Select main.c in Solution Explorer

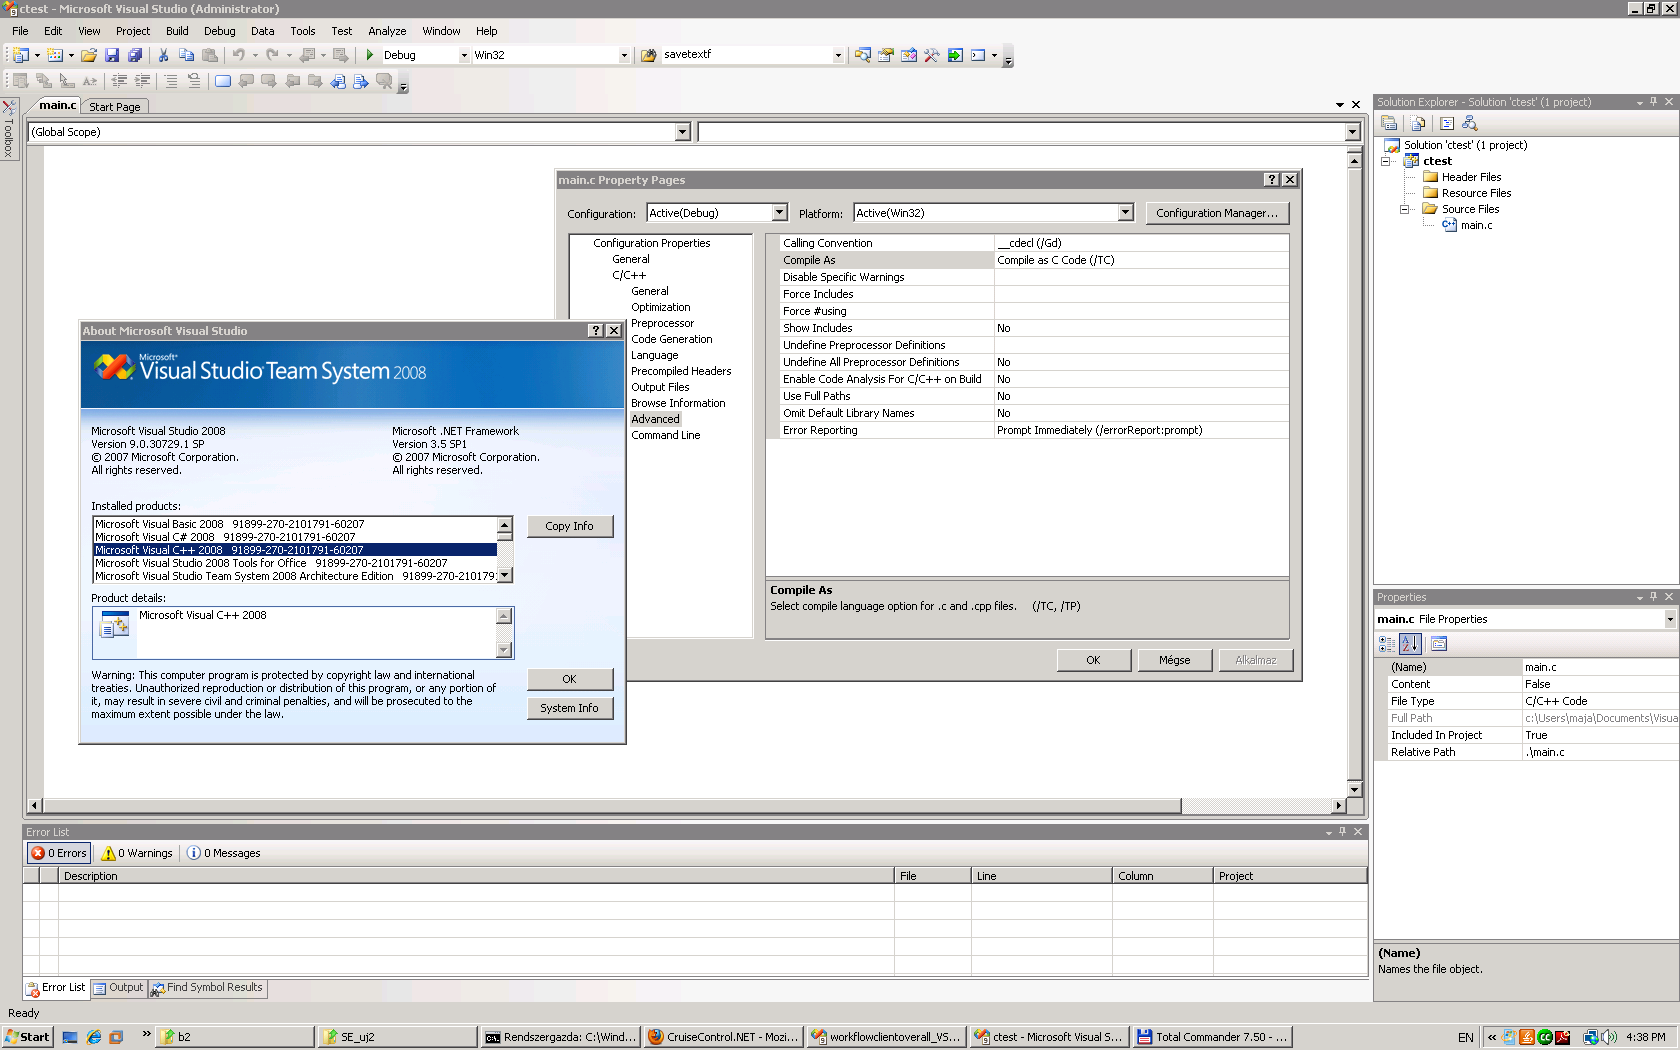click(1475, 225)
